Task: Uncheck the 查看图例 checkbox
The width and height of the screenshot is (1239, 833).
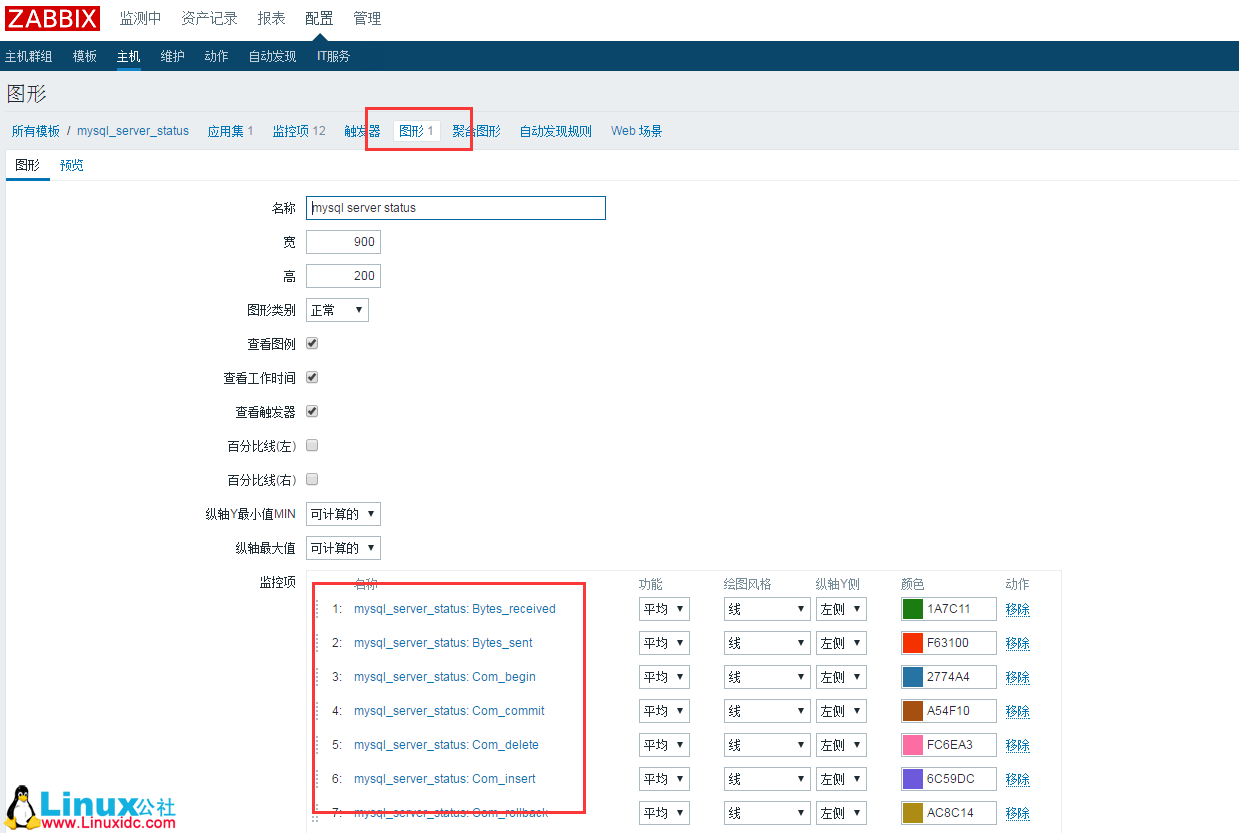Action: point(311,343)
